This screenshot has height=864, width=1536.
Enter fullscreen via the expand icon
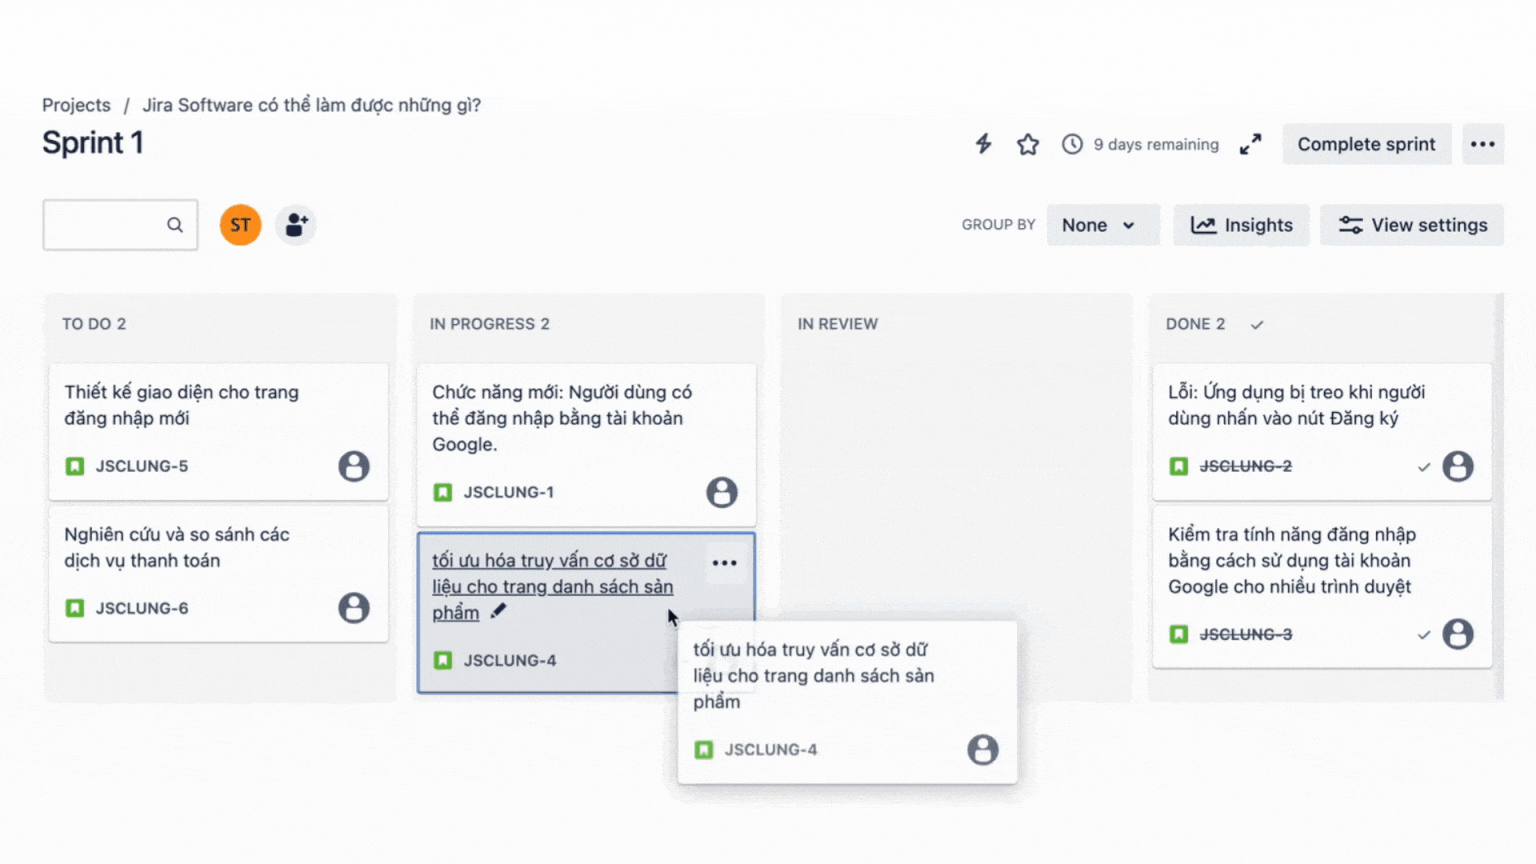point(1251,144)
